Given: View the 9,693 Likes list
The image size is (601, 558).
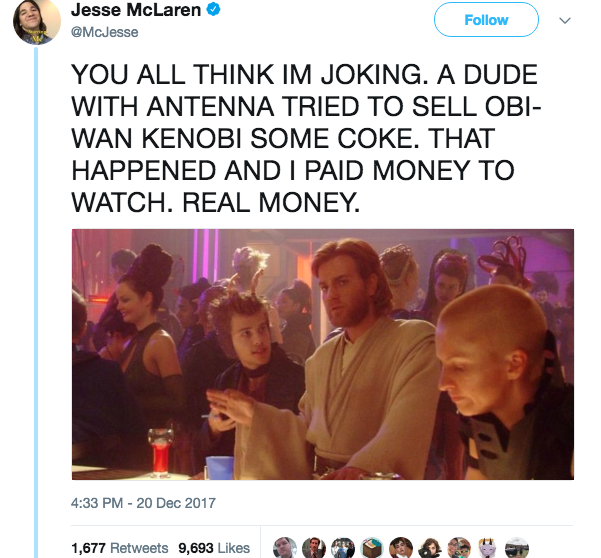Looking at the screenshot, I should pos(214,548).
